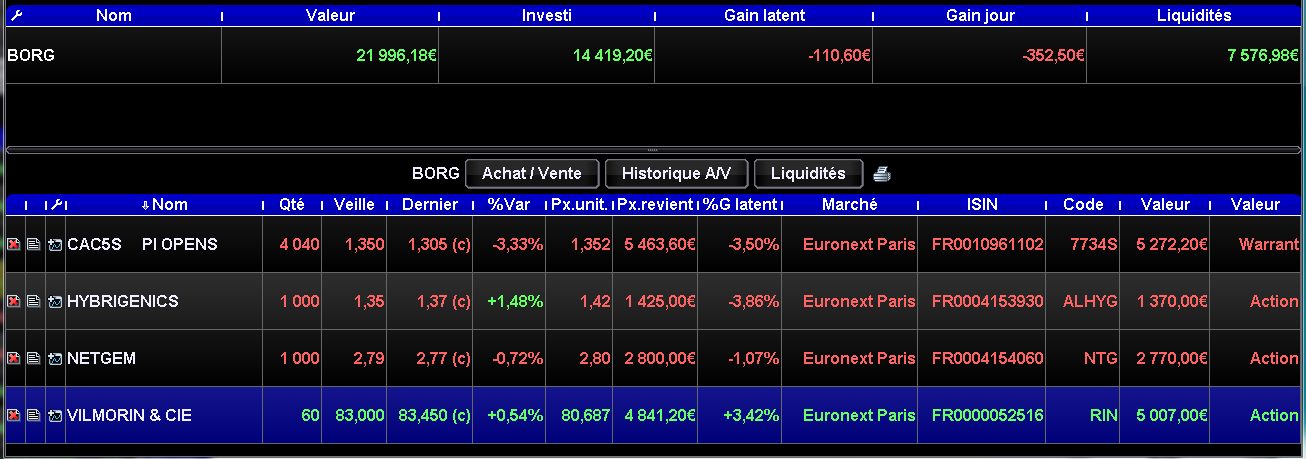Select the NETGEM row name
The height and width of the screenshot is (459, 1306).
pyautogui.click(x=102, y=358)
